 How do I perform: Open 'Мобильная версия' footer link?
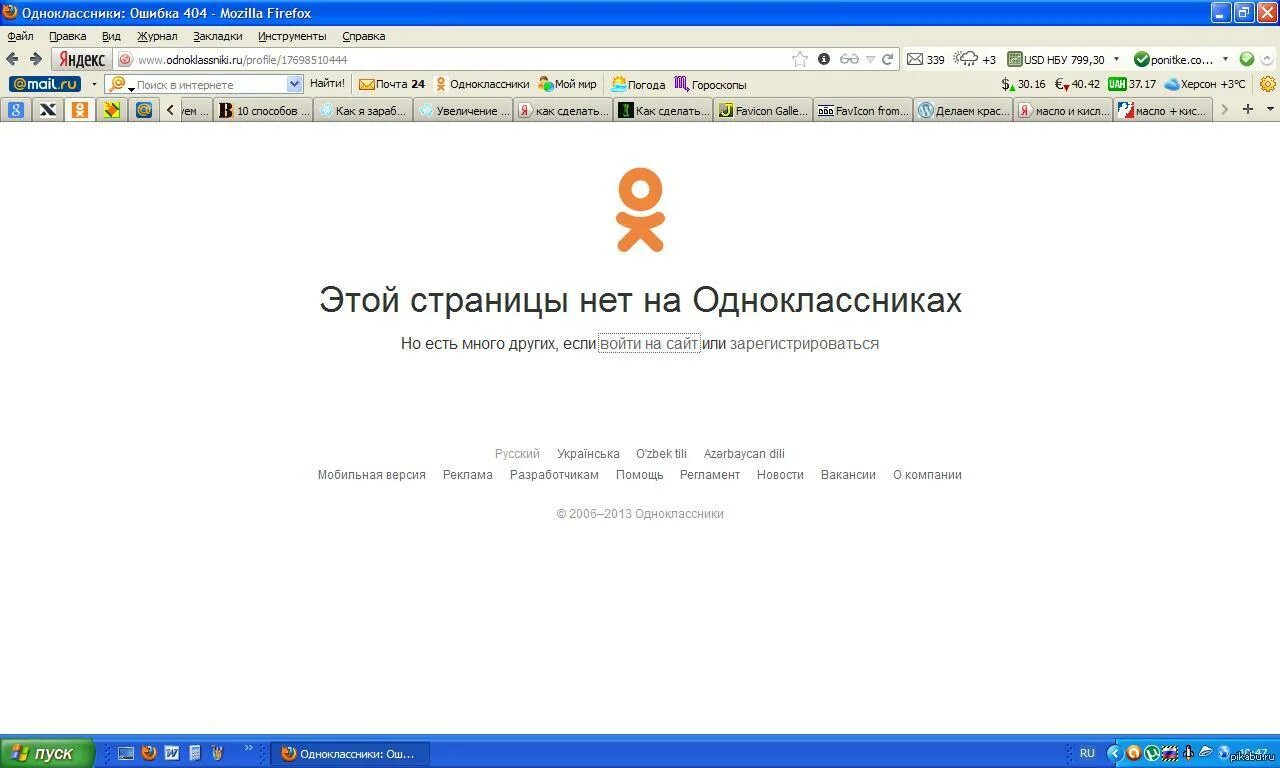372,475
